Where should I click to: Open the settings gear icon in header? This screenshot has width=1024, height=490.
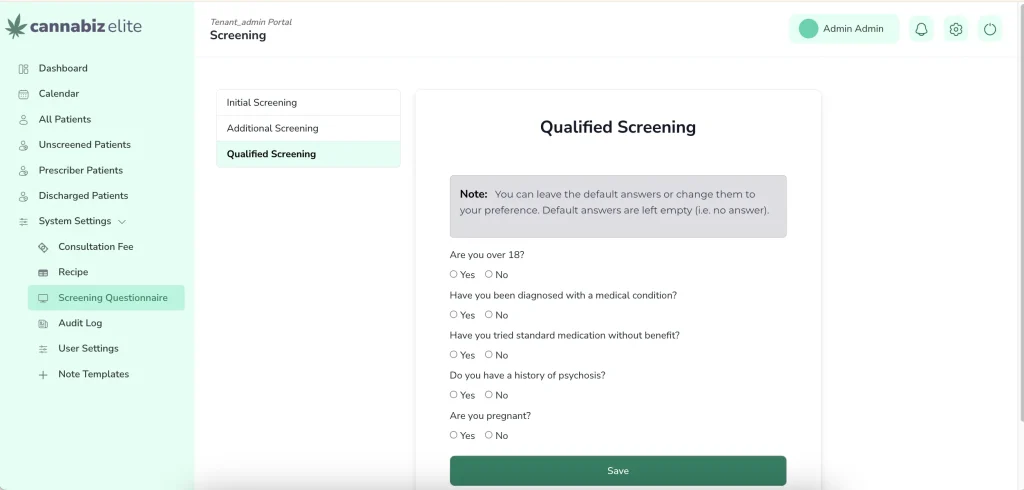955,29
